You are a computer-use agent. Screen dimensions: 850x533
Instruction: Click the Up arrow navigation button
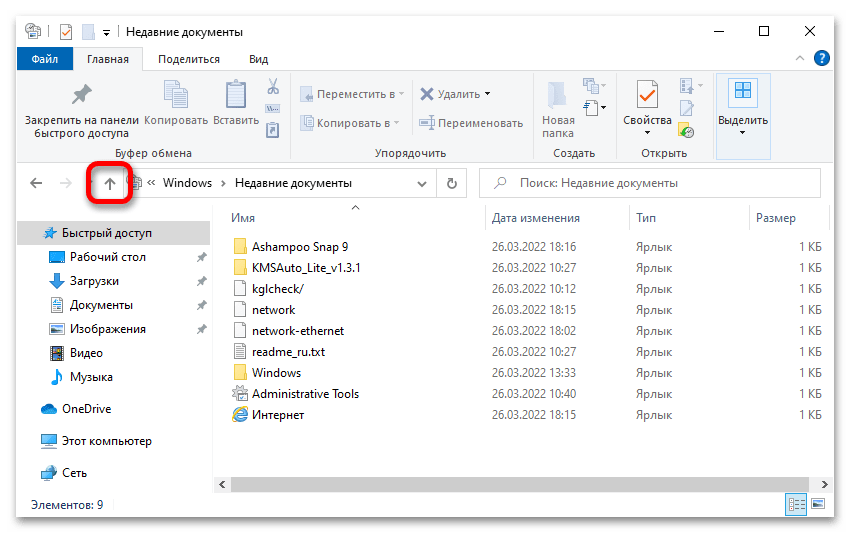(x=110, y=184)
